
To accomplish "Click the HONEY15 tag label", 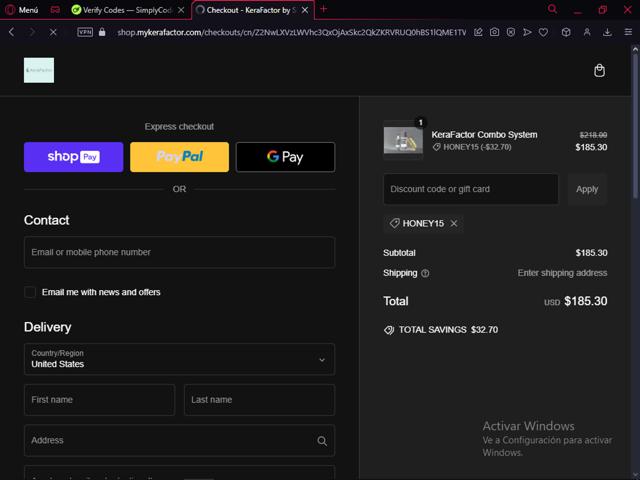I will 423,223.
